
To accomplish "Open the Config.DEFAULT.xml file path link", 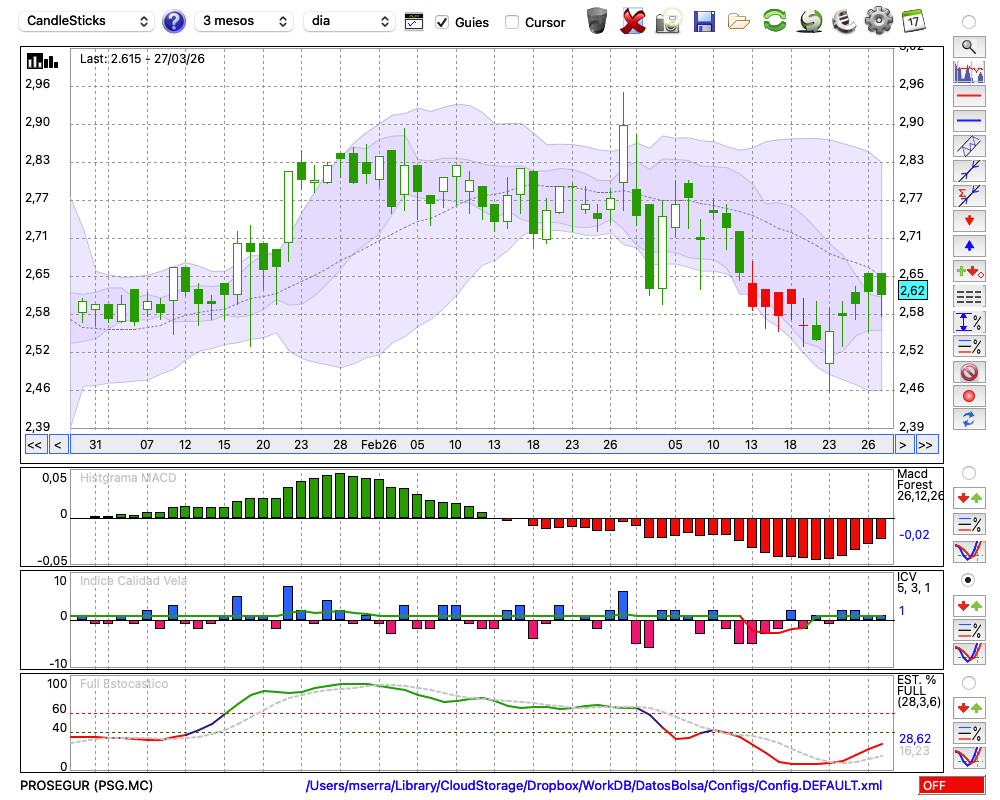I will pos(594,786).
